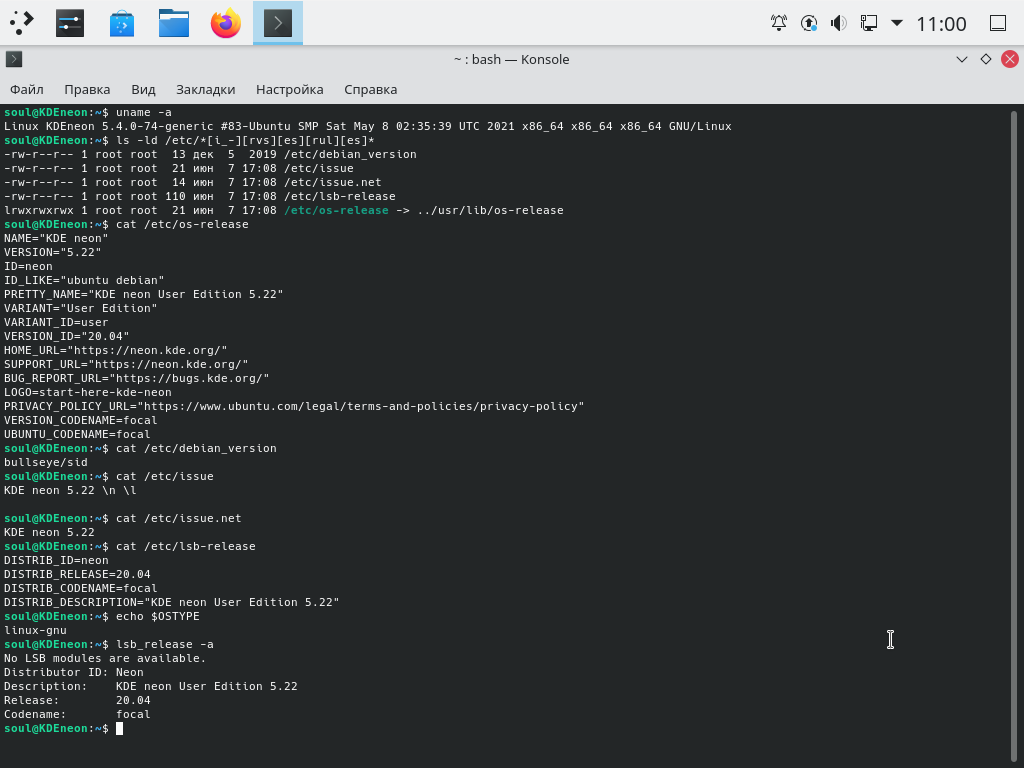Close the Konsole window

pyautogui.click(x=1010, y=59)
